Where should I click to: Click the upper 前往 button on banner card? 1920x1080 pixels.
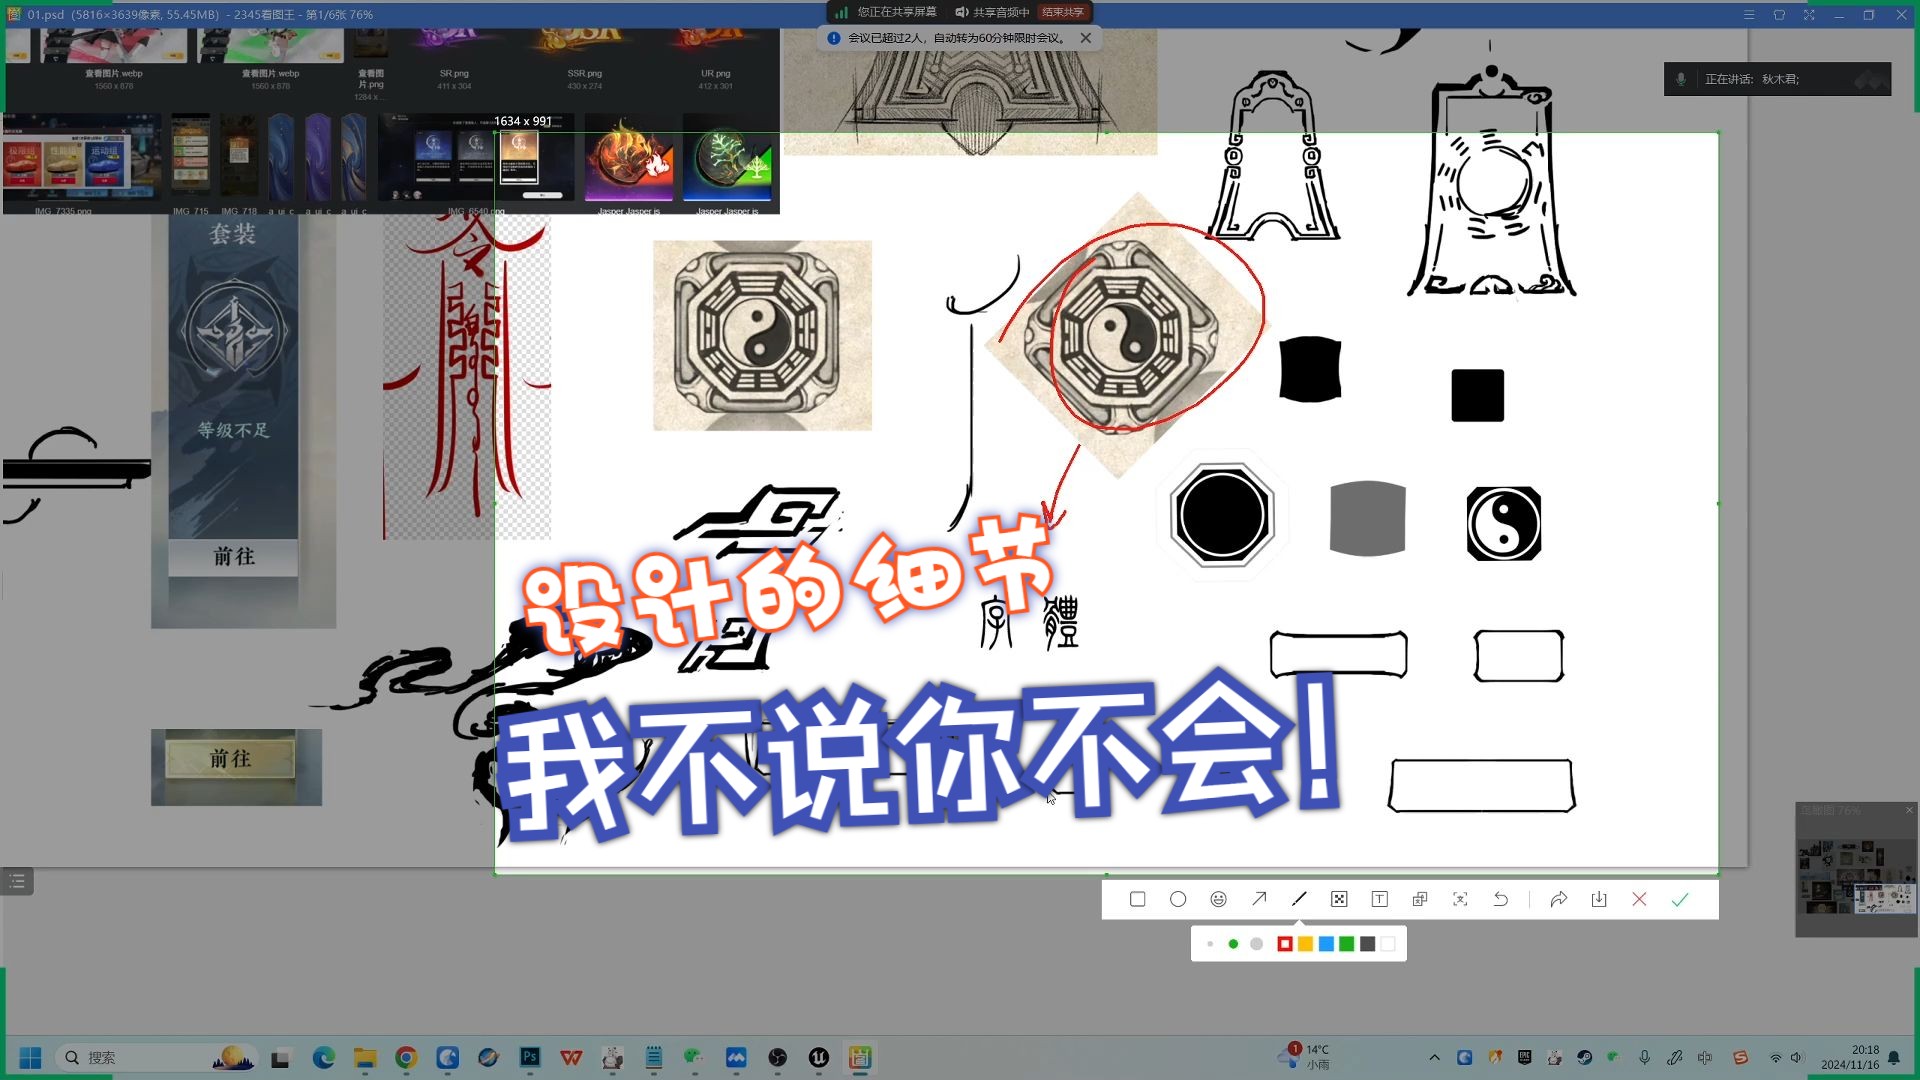point(234,556)
